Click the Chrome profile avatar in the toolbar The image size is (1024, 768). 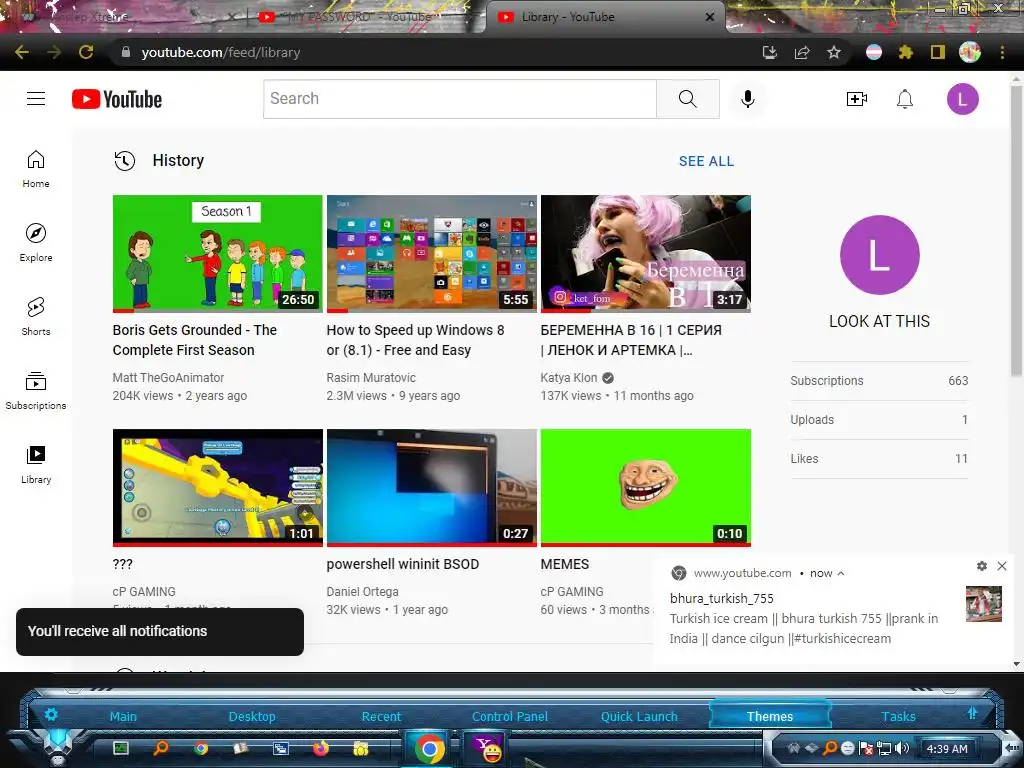point(970,52)
